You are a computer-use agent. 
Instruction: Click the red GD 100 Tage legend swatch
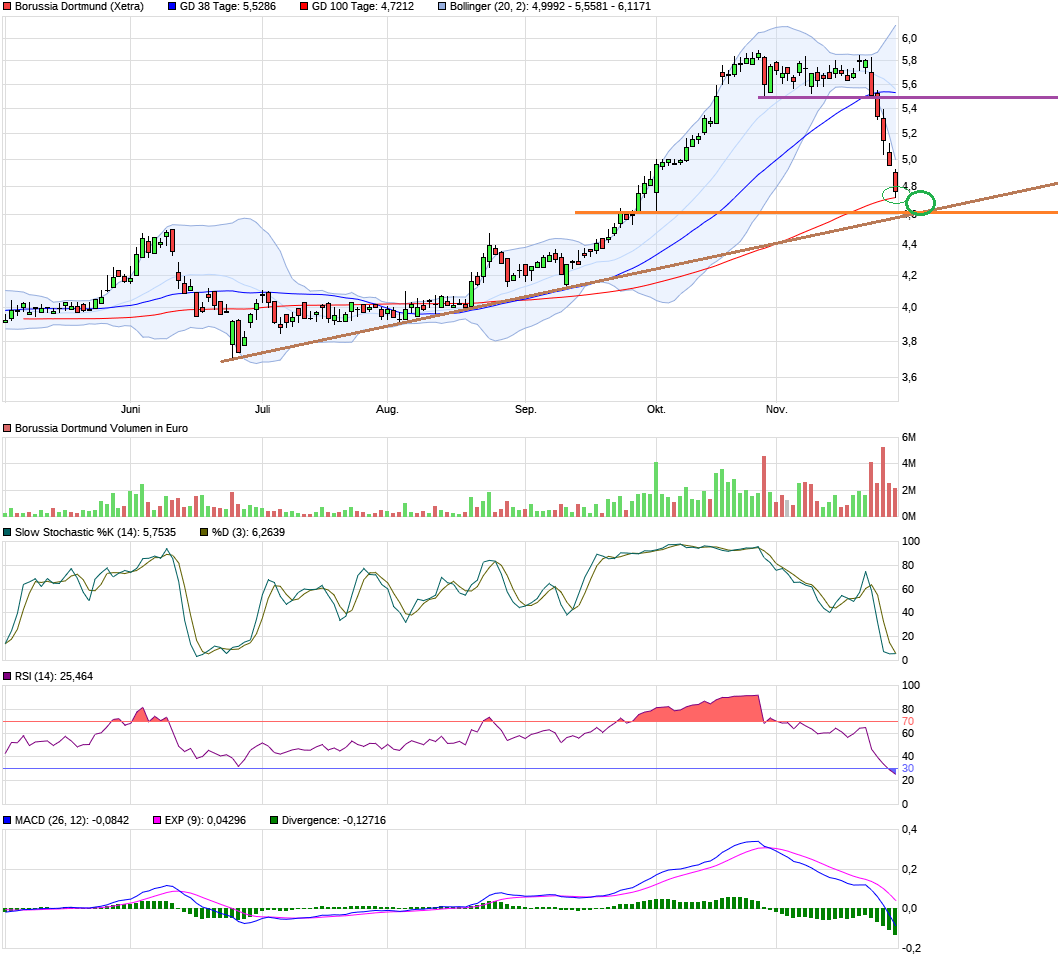304,6
